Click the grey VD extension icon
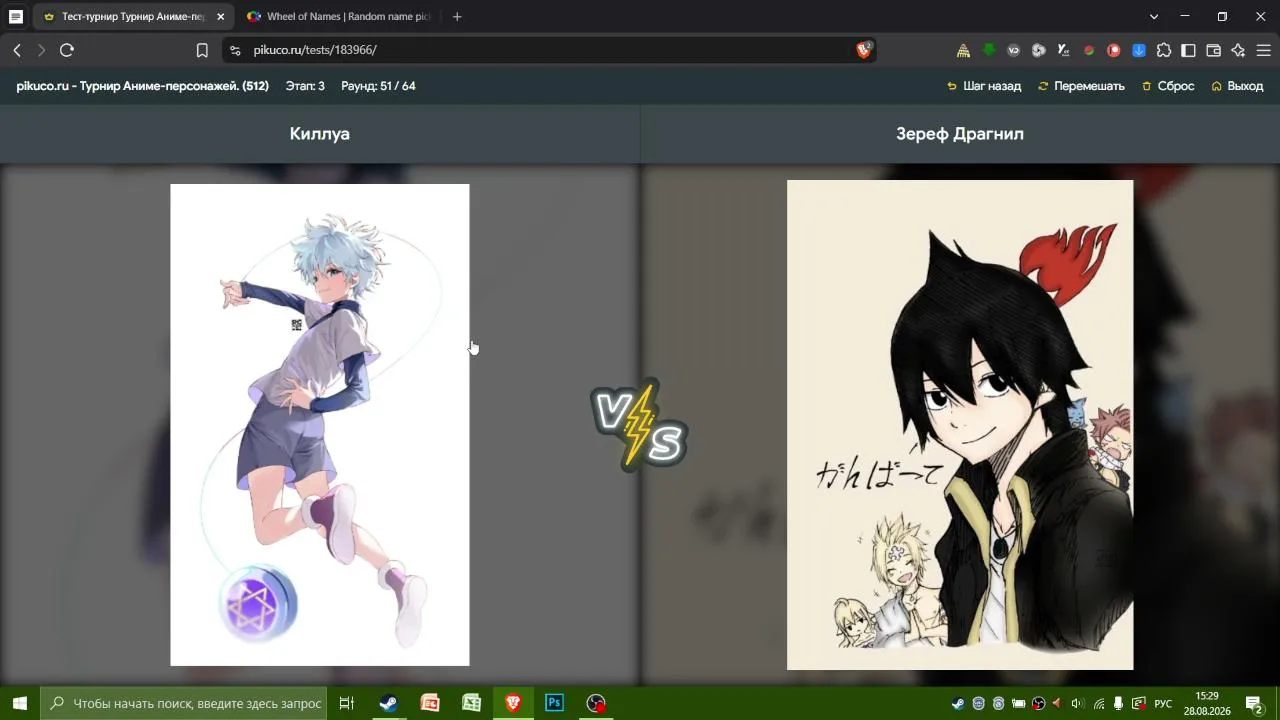Image resolution: width=1280 pixels, height=720 pixels. pos(1013,50)
